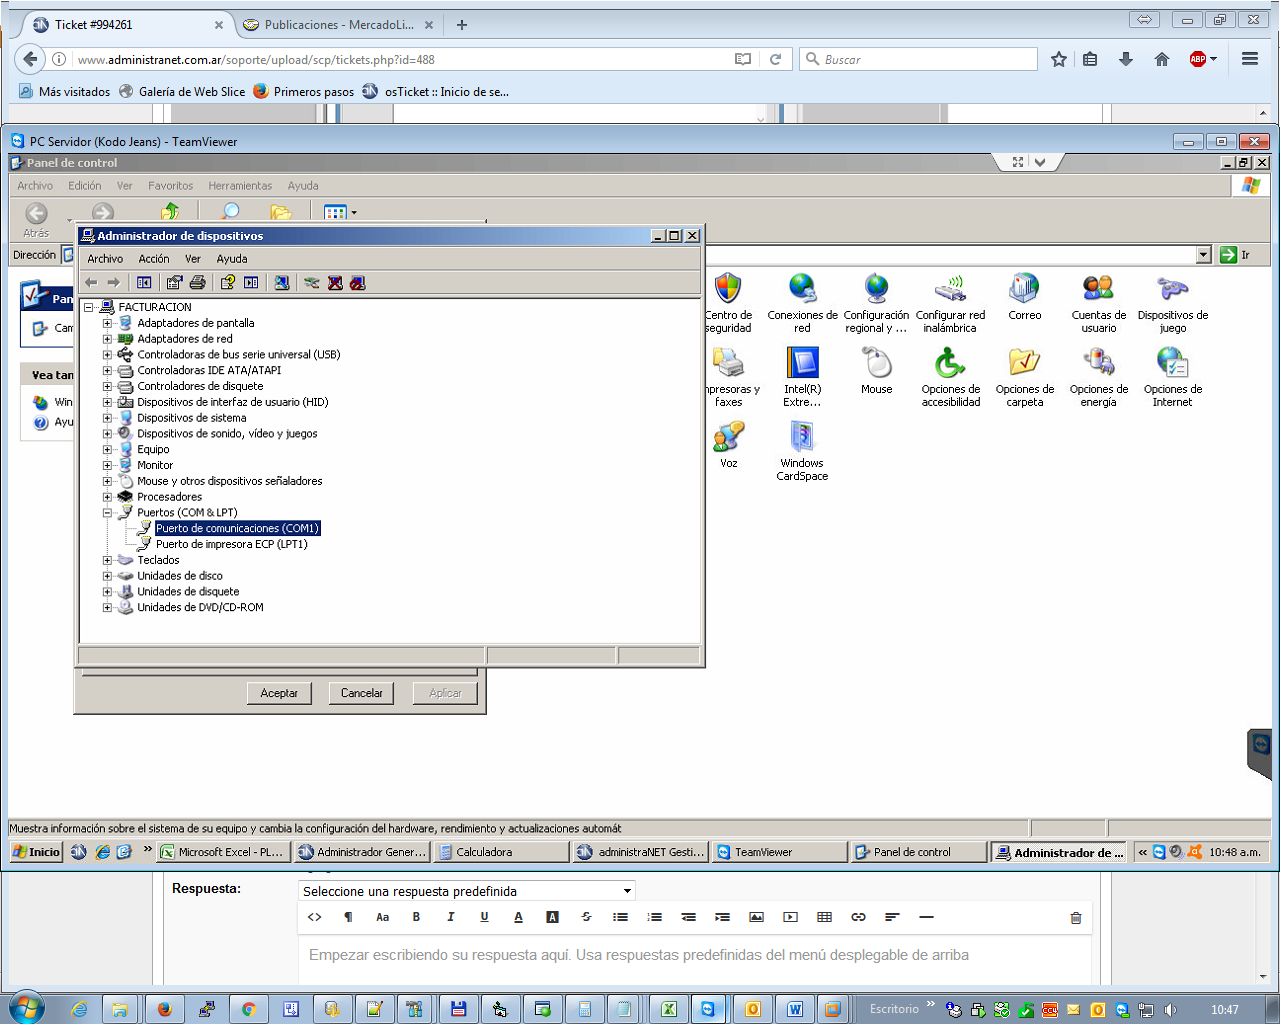The image size is (1280, 1024).
Task: Collapse the Puertos (COM & LPT) node
Action: (107, 513)
